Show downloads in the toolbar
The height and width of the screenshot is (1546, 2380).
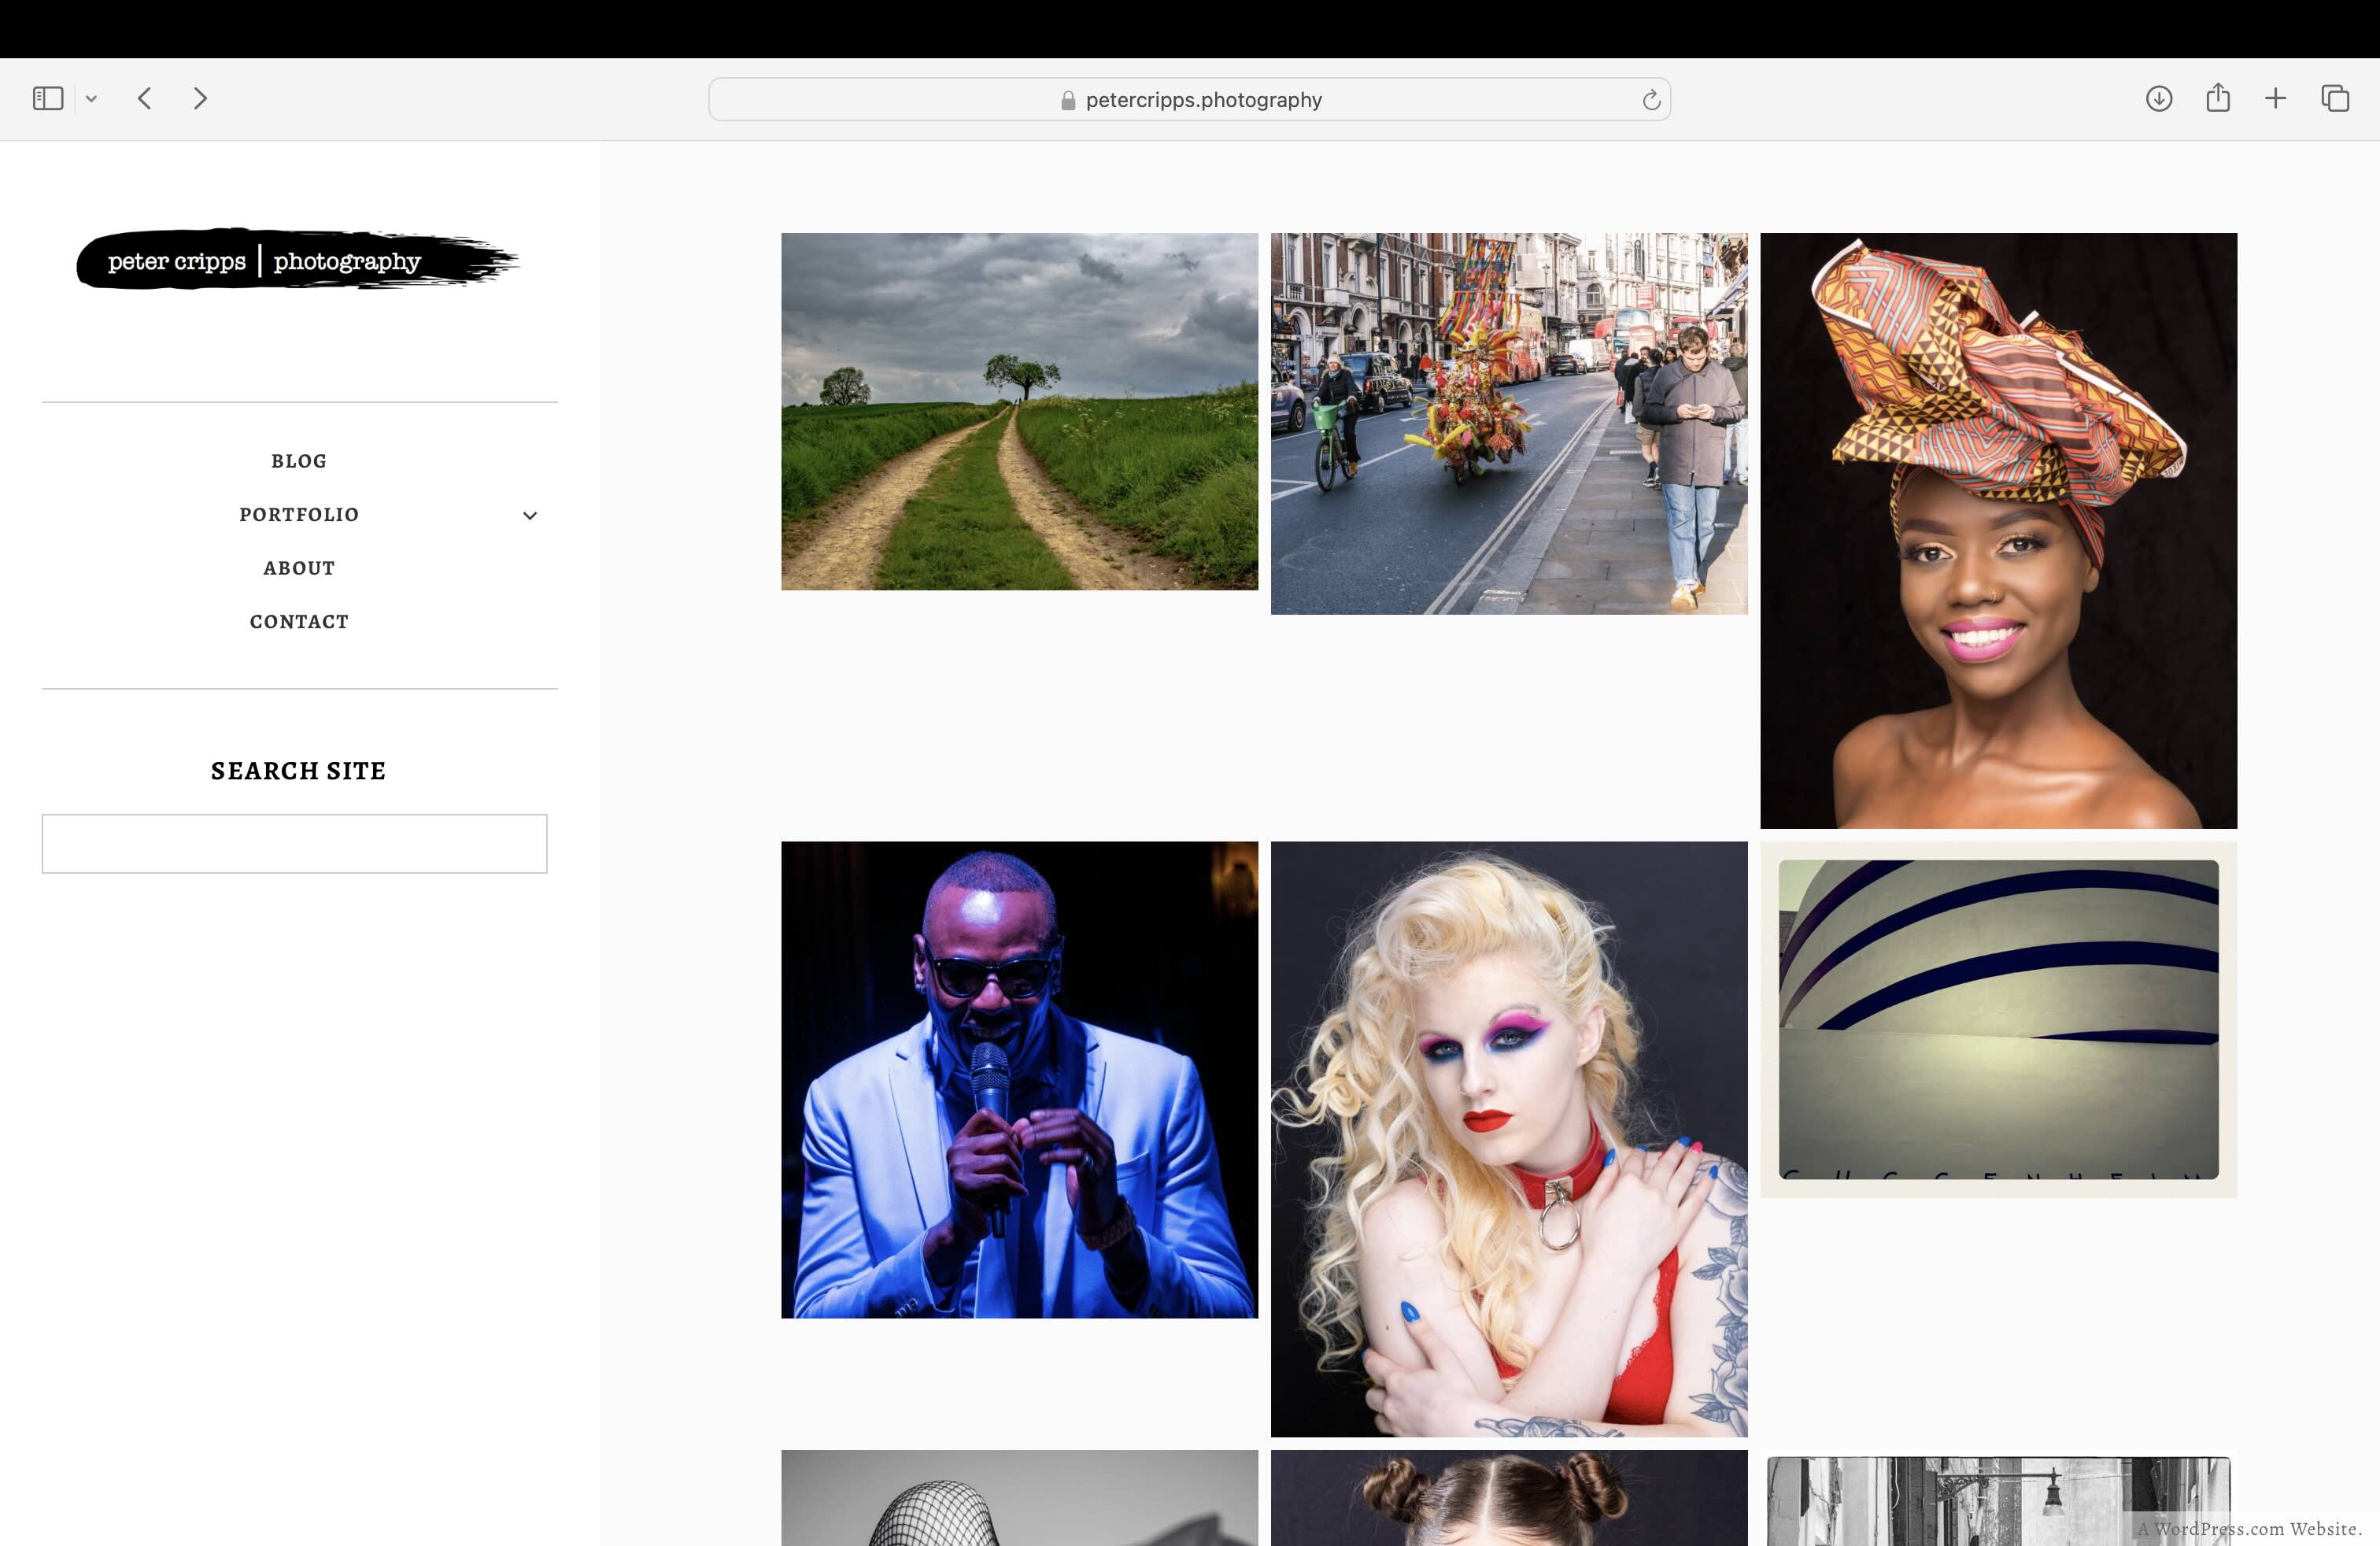point(2158,98)
